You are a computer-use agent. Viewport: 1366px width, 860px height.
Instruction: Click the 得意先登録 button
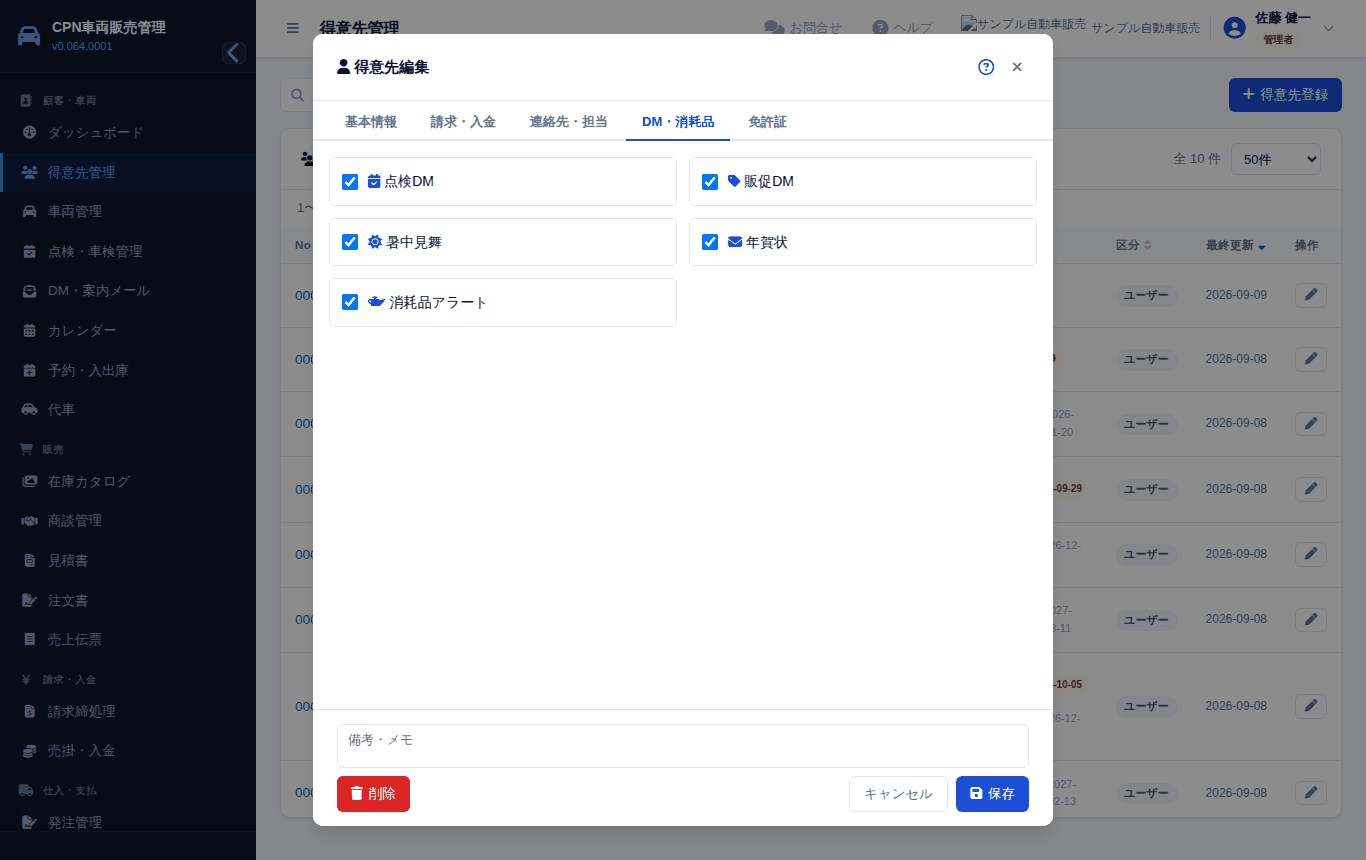pyautogui.click(x=1285, y=95)
